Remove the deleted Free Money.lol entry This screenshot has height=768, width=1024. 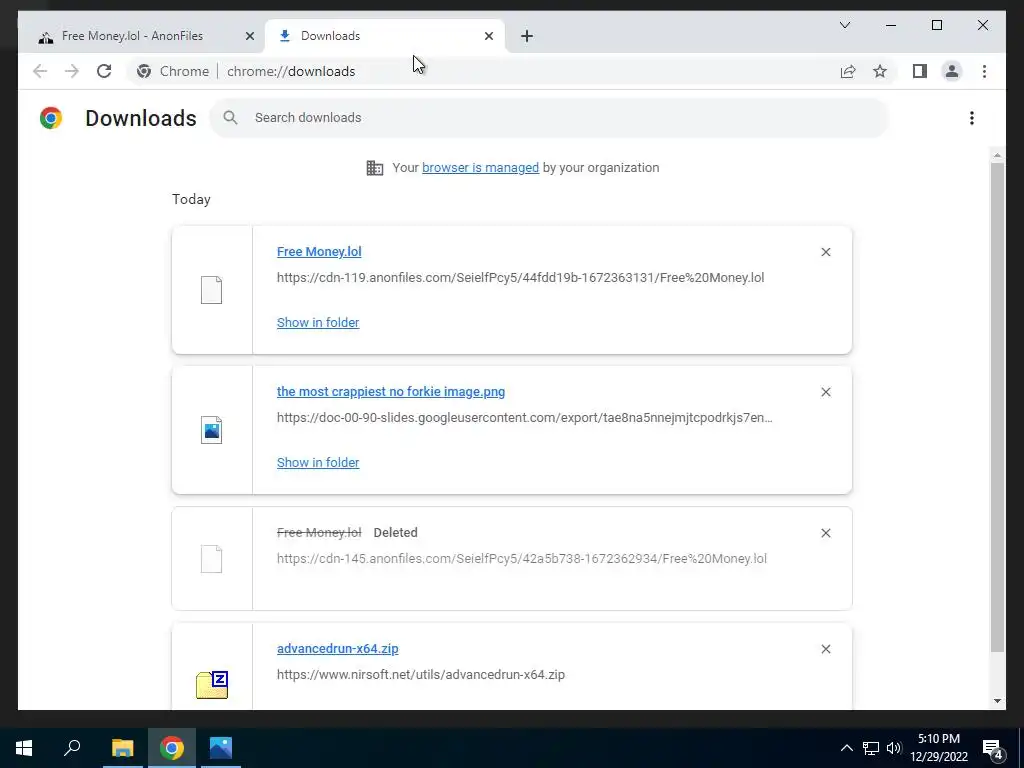tap(825, 533)
